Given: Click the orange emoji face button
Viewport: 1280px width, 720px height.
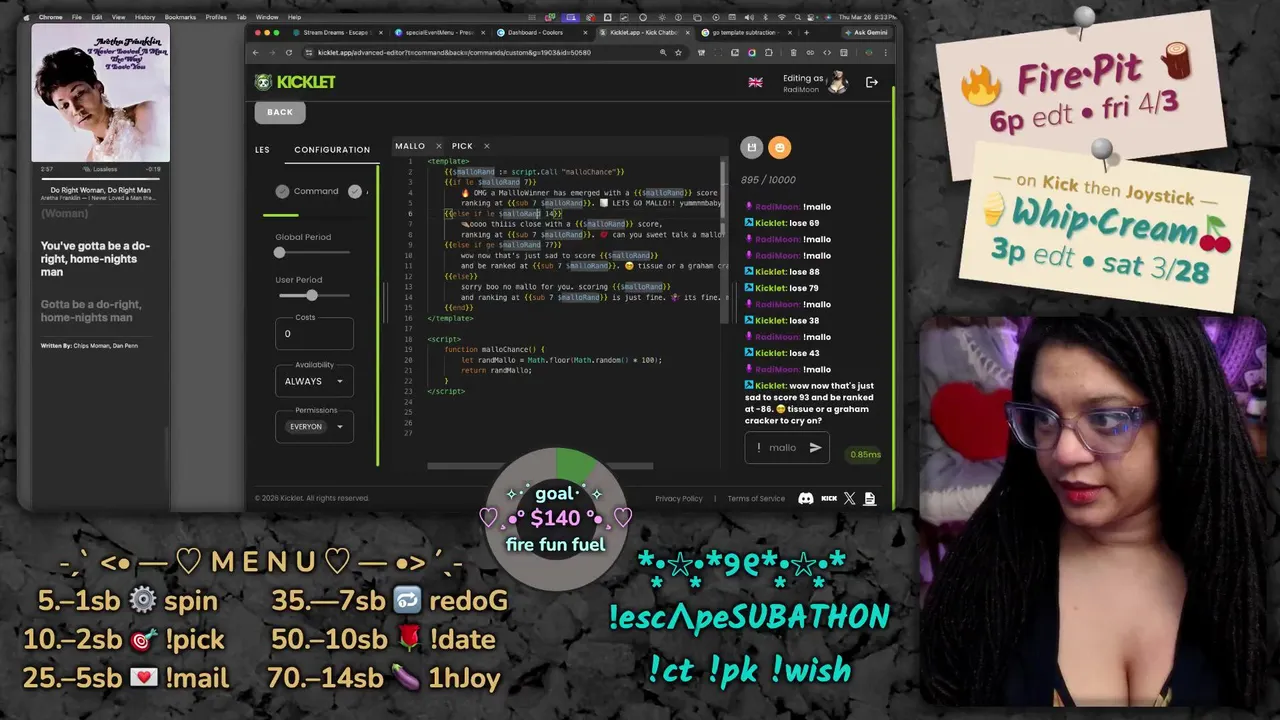Looking at the screenshot, I should (780, 147).
